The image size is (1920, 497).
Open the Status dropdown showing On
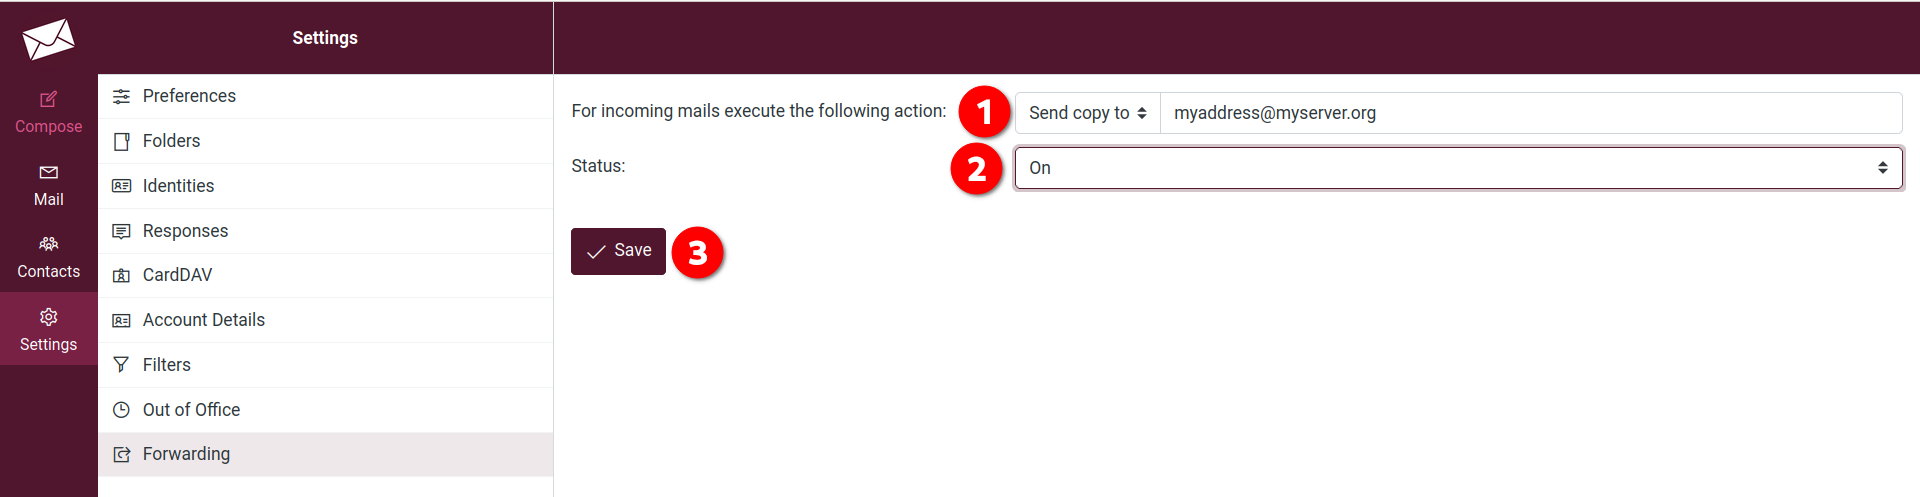[1458, 168]
